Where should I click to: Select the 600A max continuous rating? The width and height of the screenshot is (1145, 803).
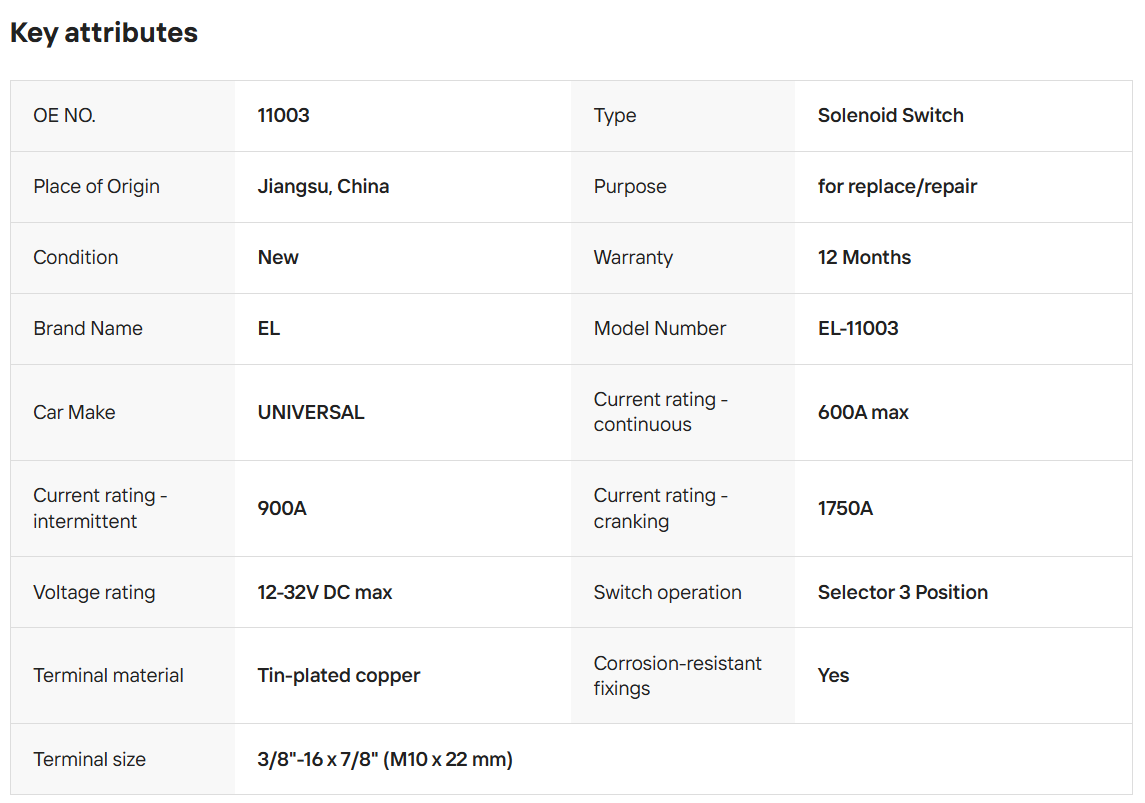pos(863,412)
